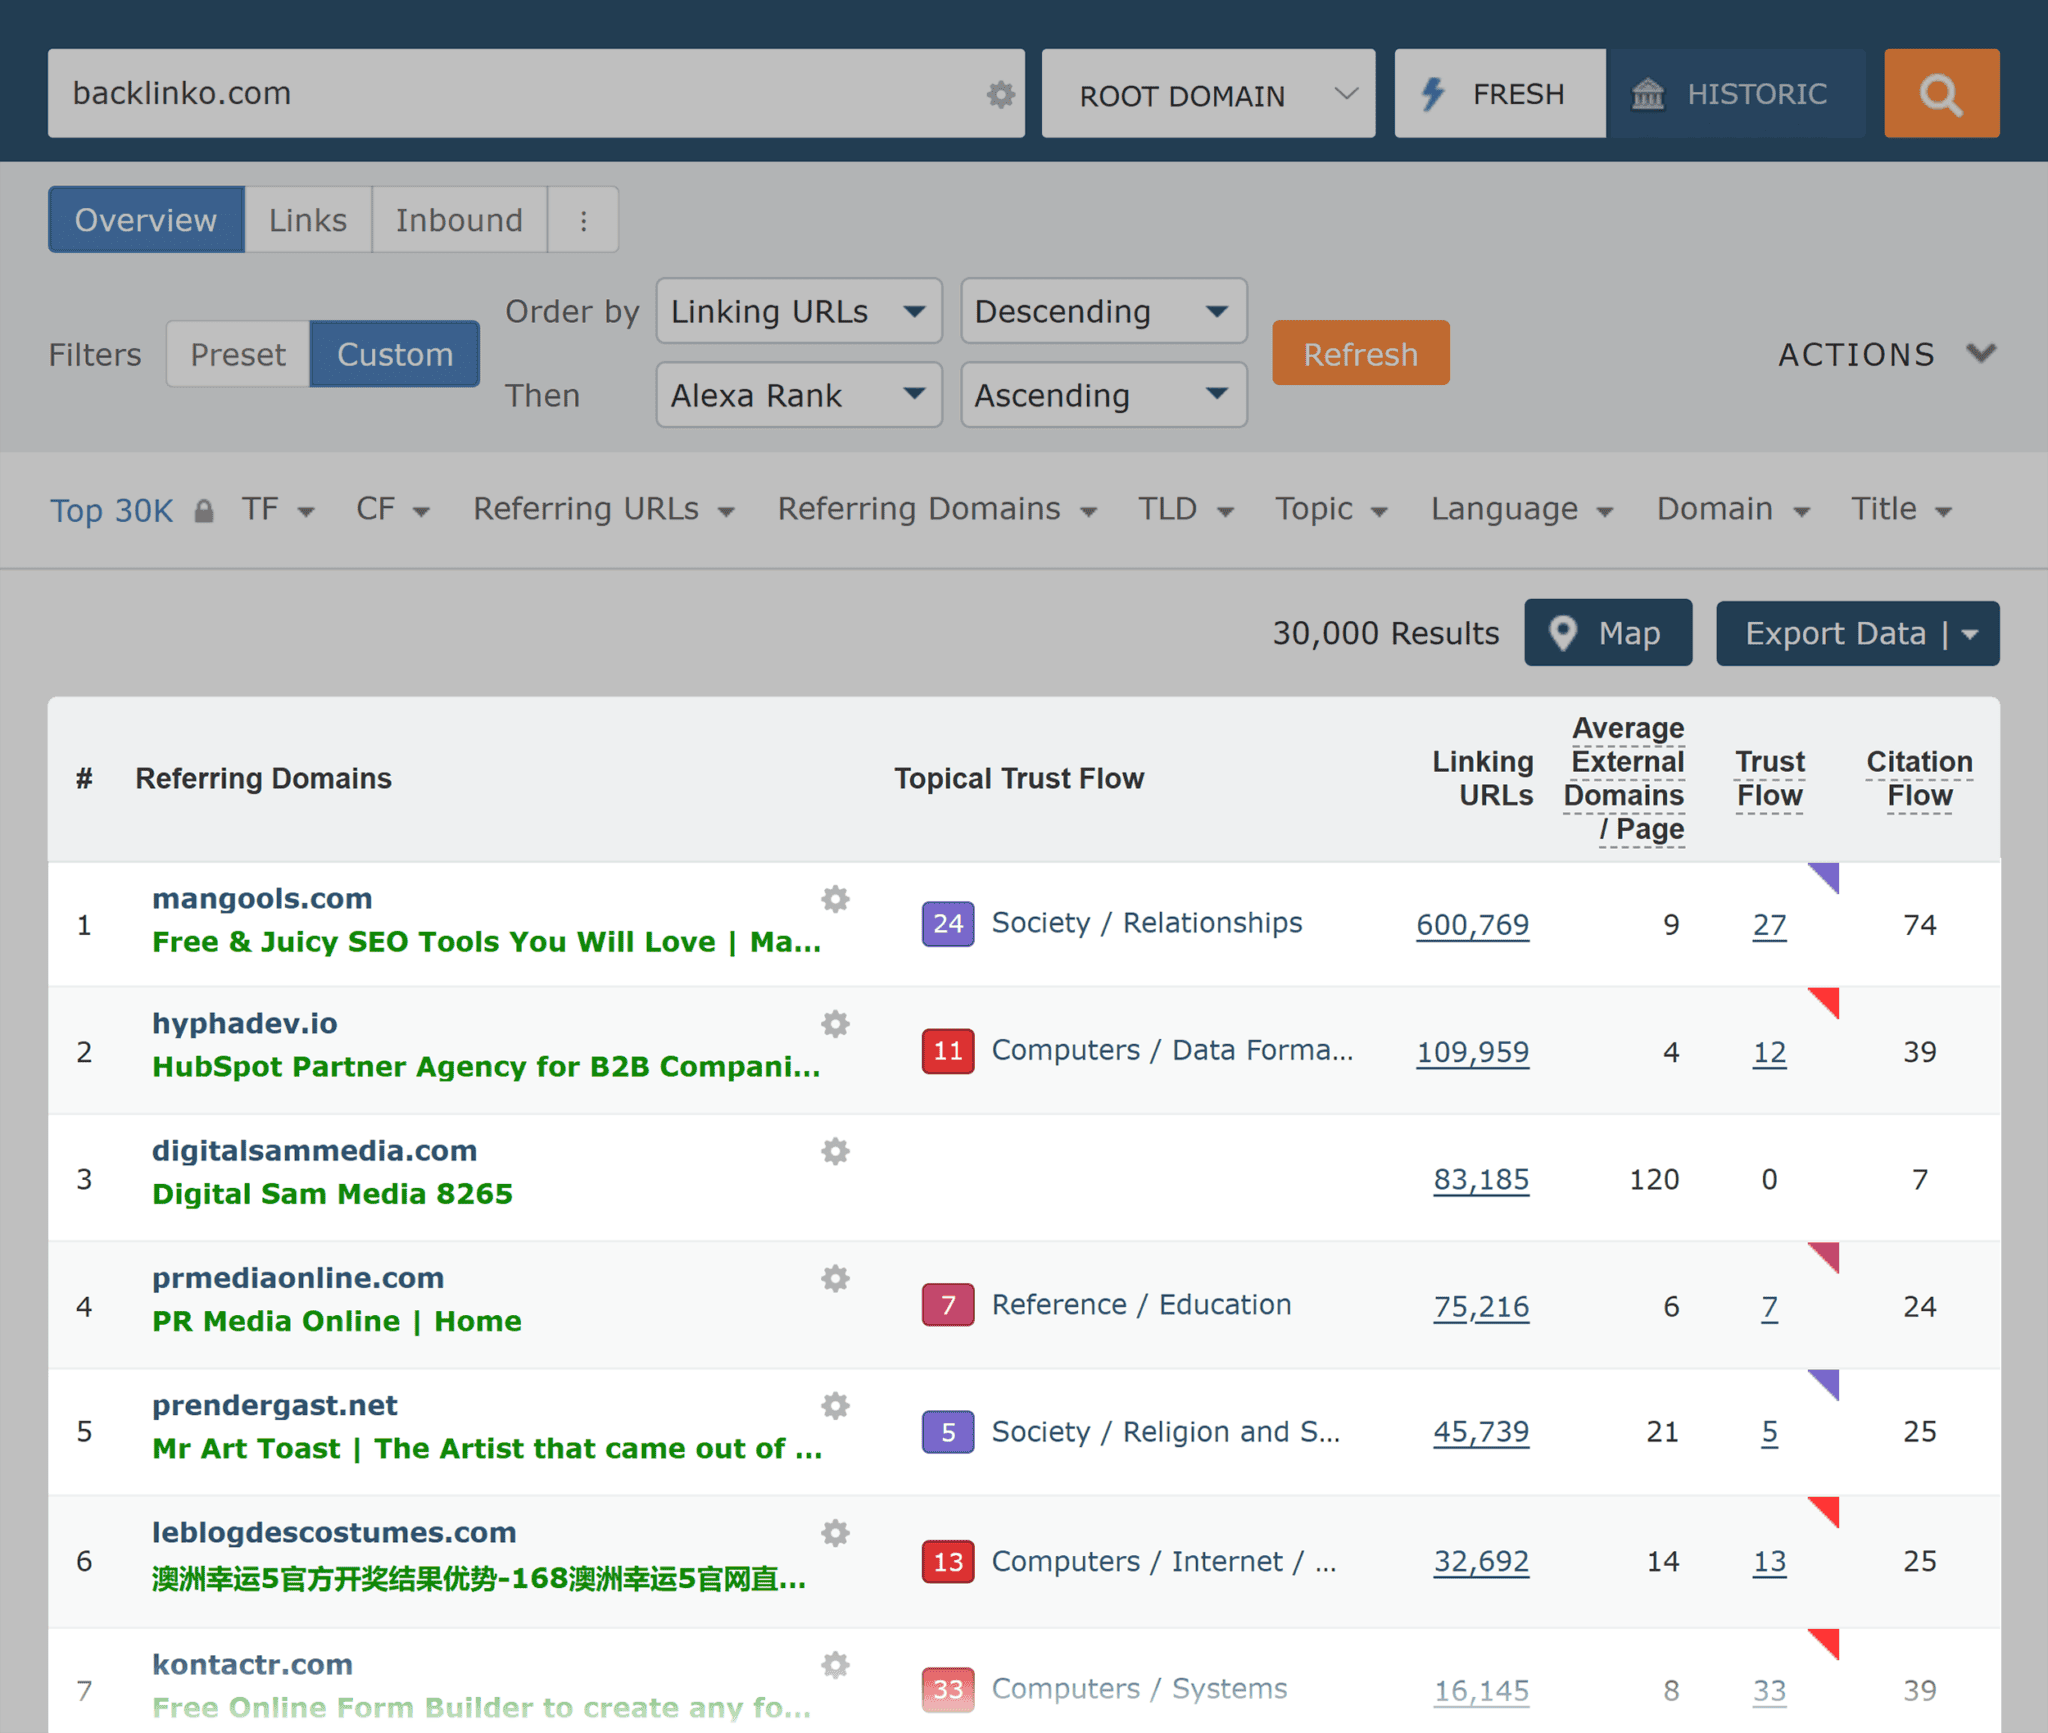Open the ROOT DOMAIN dropdown
Image resolution: width=2048 pixels, height=1733 pixels.
point(1207,93)
